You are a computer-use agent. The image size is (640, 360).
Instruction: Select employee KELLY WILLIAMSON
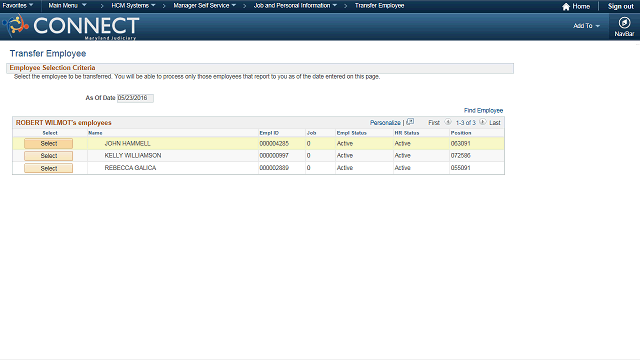click(x=49, y=156)
